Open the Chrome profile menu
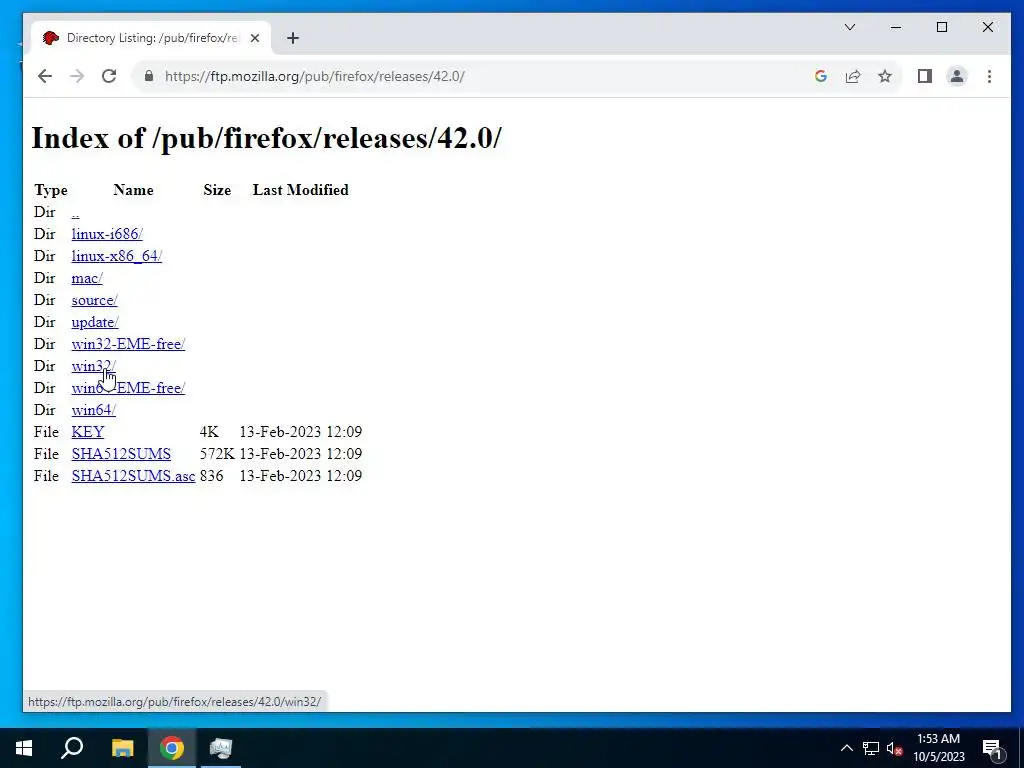1024x768 pixels. tap(957, 76)
